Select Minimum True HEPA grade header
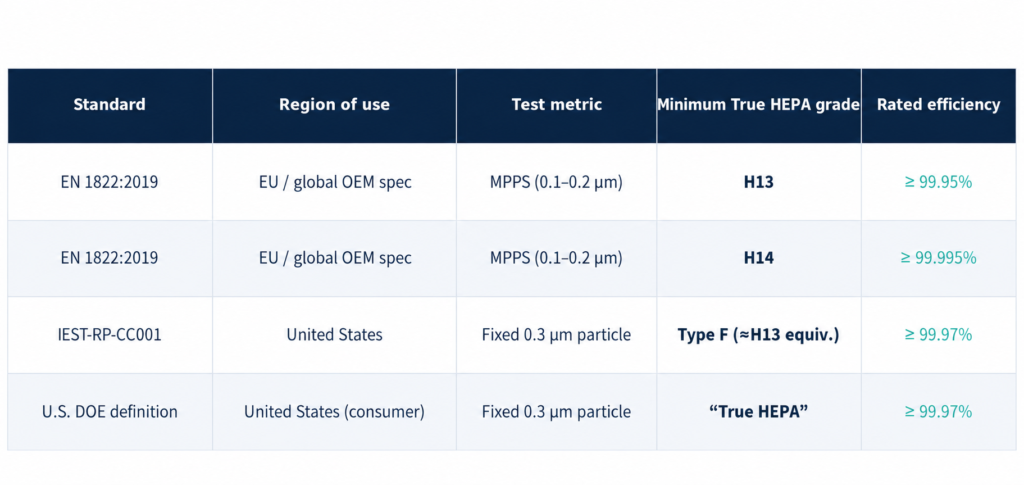 point(758,104)
